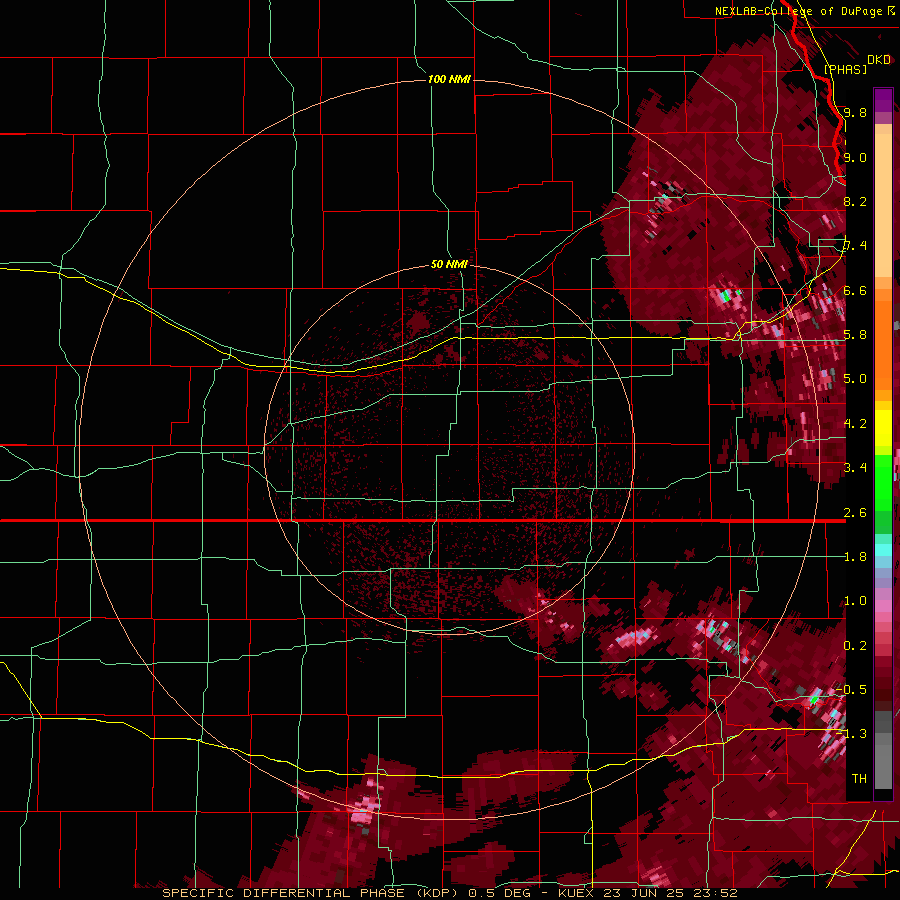Viewport: 900px width, 900px height.
Task: Click the 5.8 value on color scale
Action: point(855,334)
